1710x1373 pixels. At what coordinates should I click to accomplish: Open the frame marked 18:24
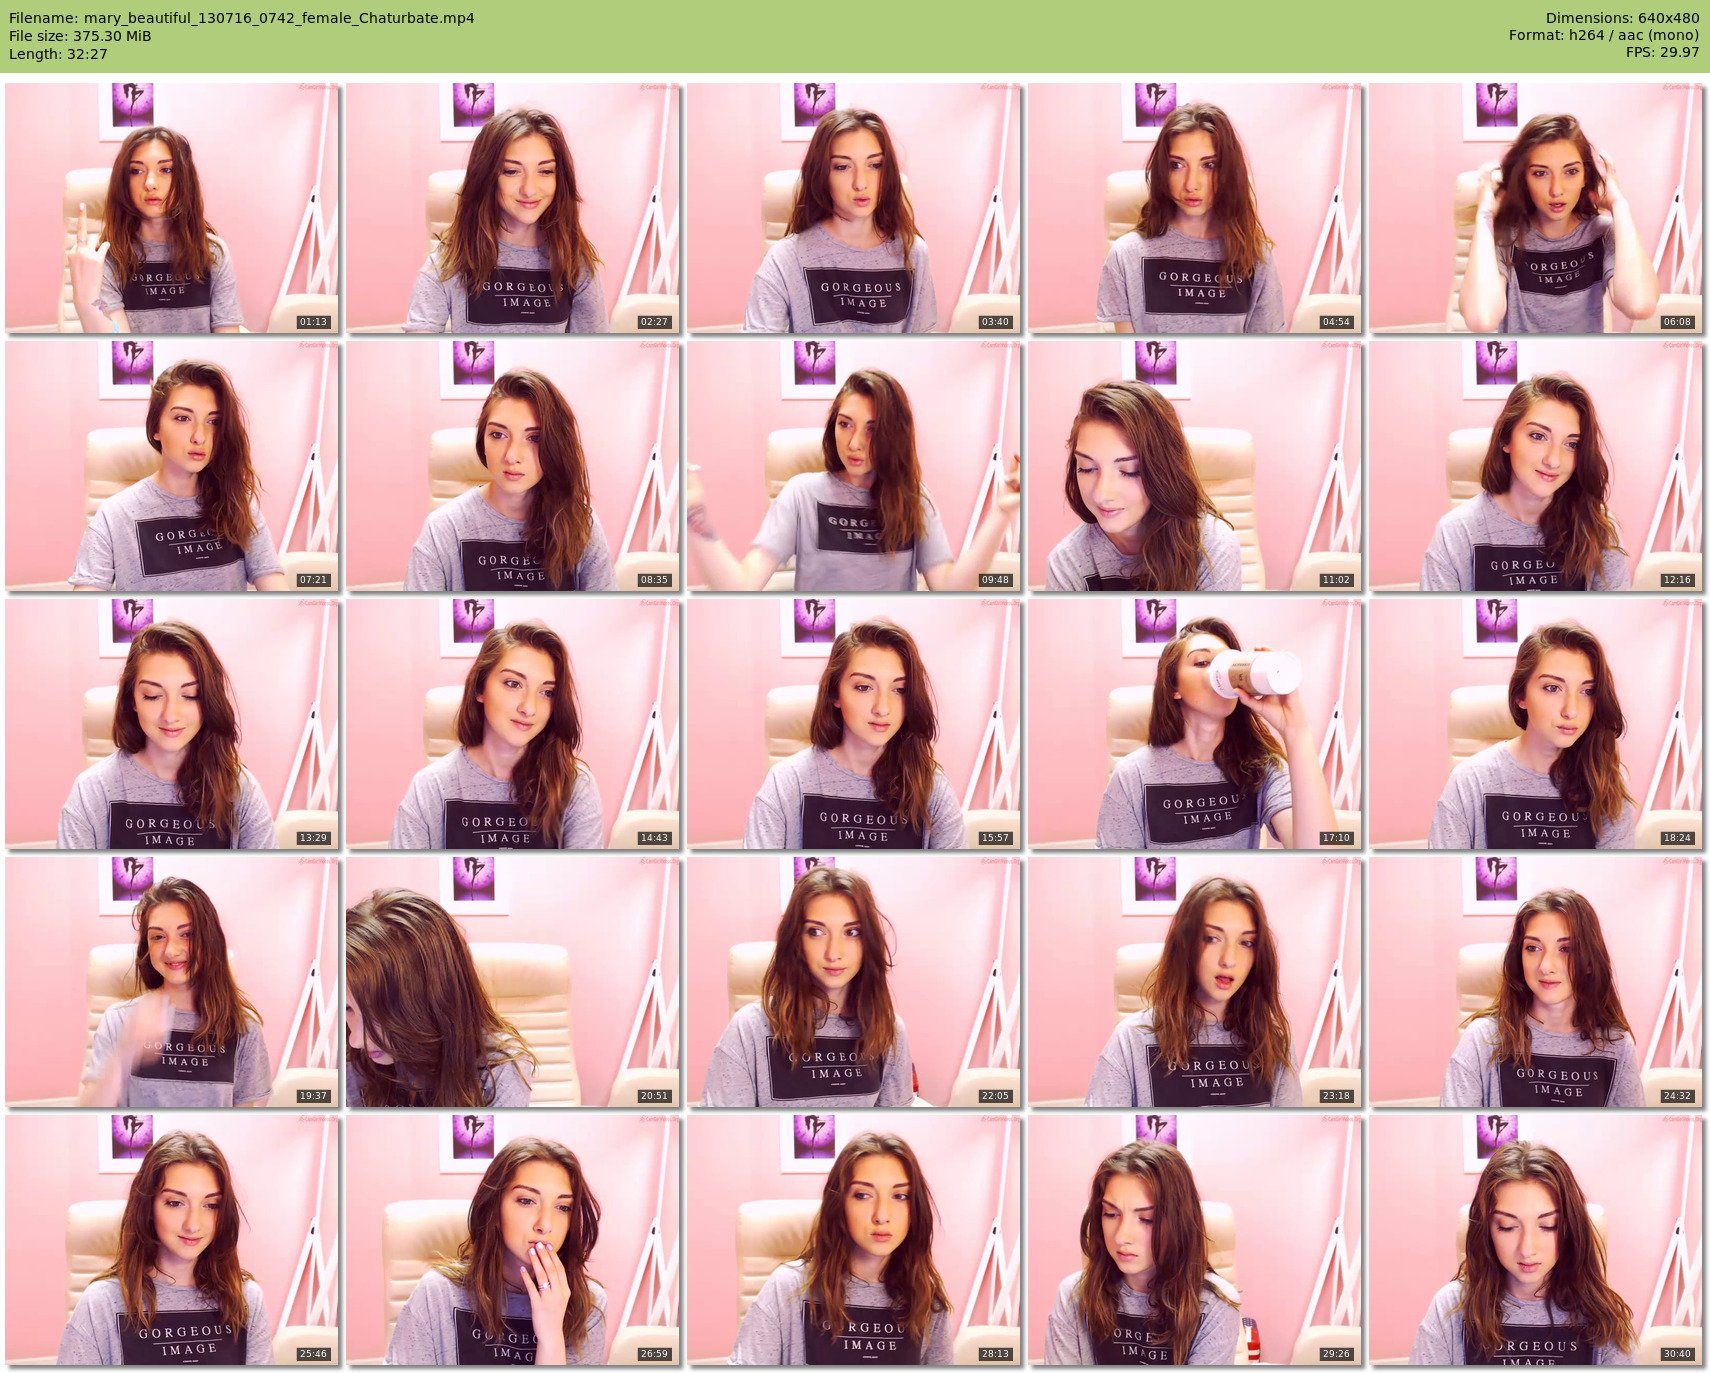click(x=1536, y=723)
